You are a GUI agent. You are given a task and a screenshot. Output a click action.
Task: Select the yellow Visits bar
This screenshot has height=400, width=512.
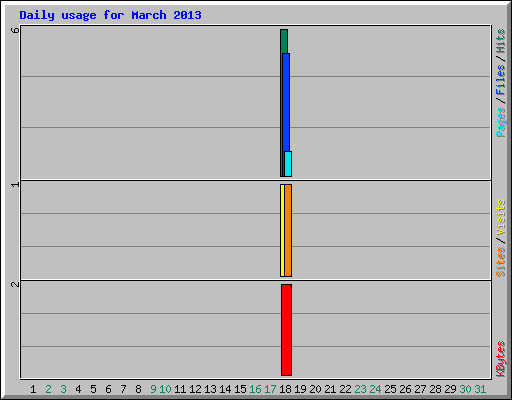tap(282, 230)
